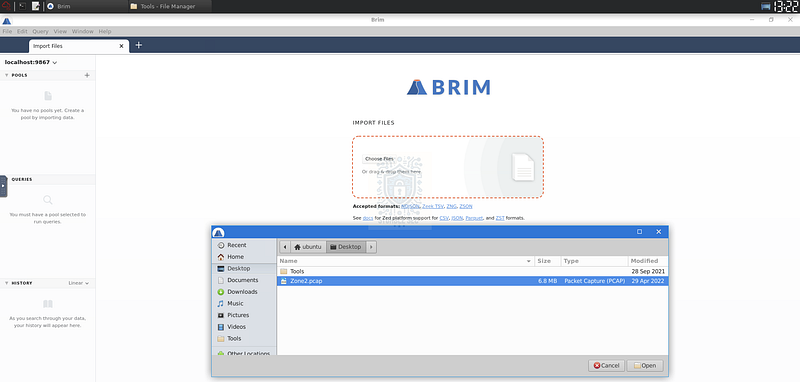Image resolution: width=800 pixels, height=382 pixels.
Task: Open Pictures in file dialog sidebar
Action: point(243,315)
